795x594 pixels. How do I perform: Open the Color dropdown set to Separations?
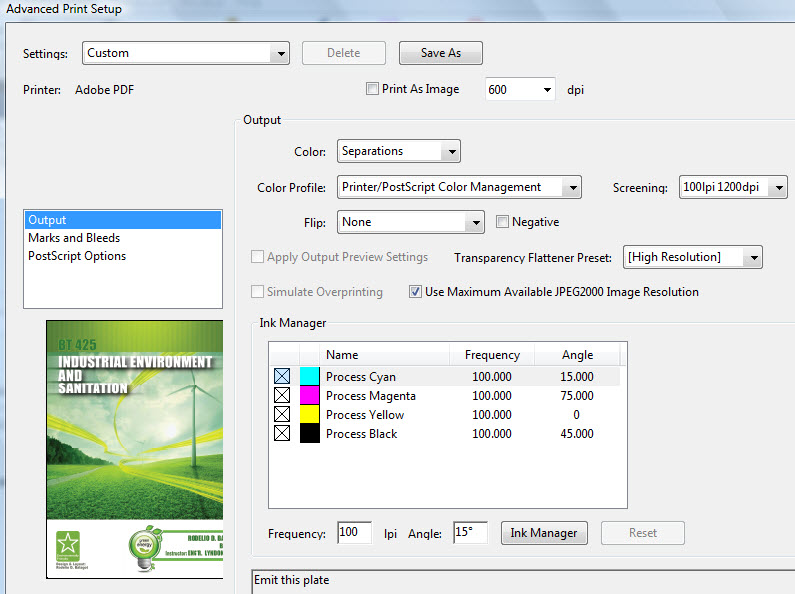(399, 151)
